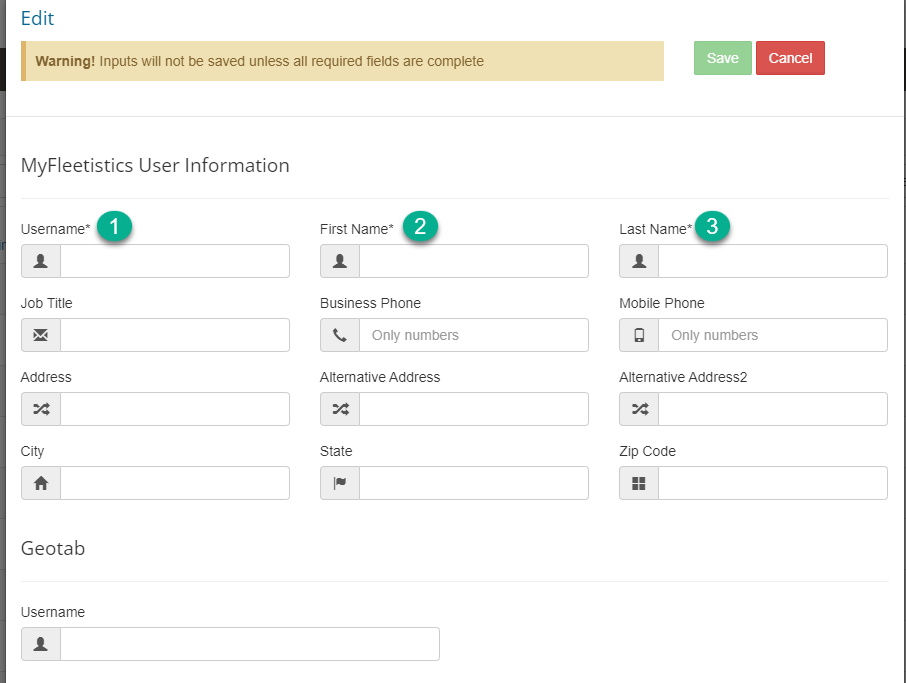The image size is (906, 683).
Task: Click the "State" field label
Action: (x=336, y=451)
